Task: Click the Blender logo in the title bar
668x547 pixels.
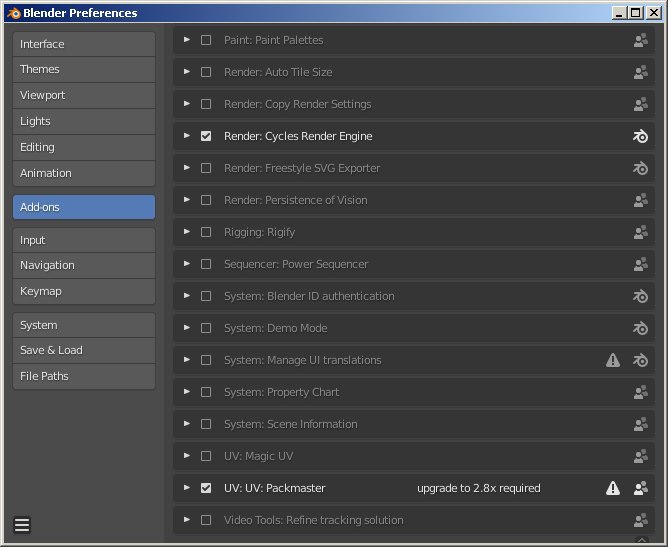Action: (x=14, y=13)
